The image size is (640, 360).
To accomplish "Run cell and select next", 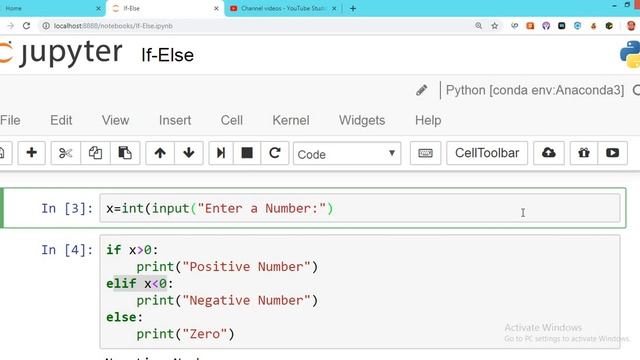I will click(221, 153).
